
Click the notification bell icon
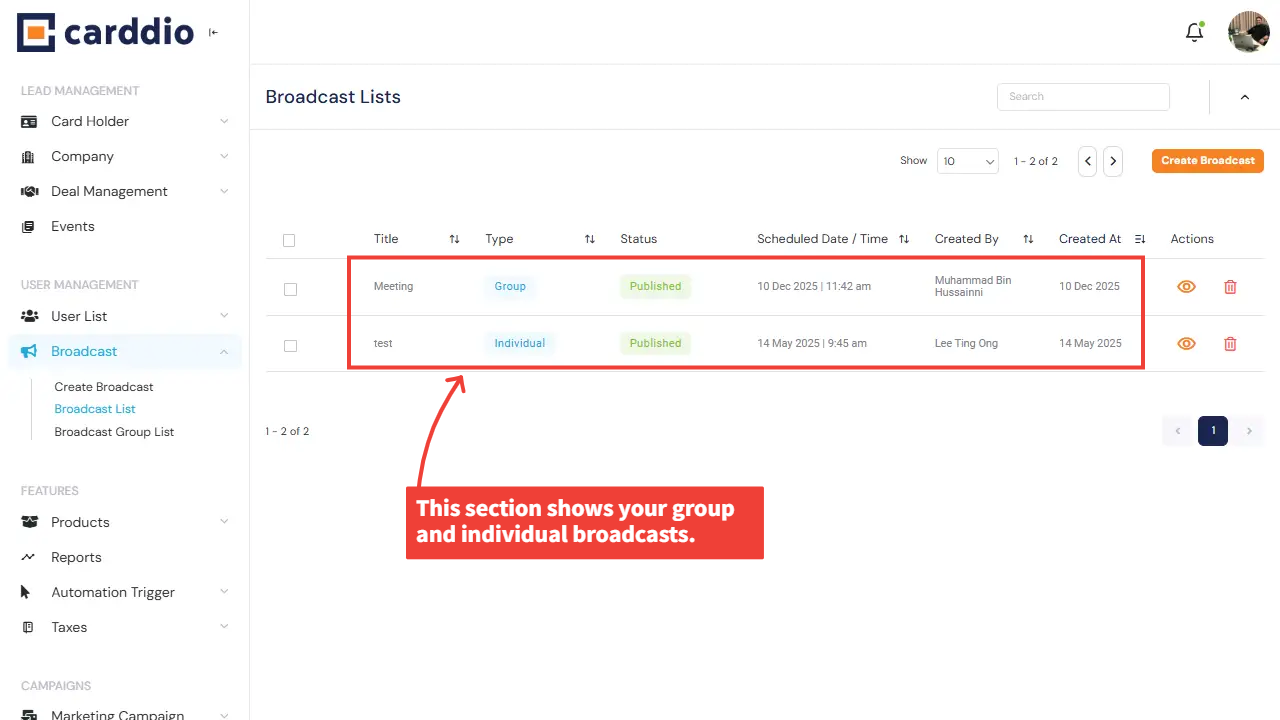(1194, 32)
